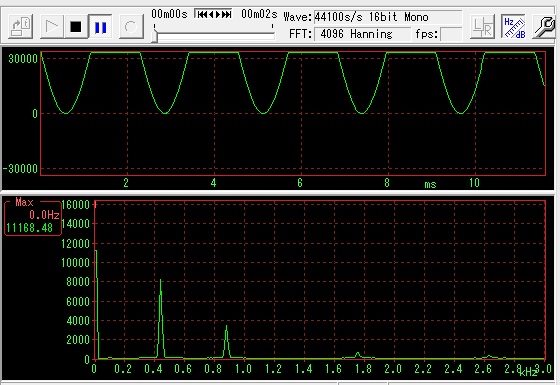Toggle the blue Pause button
The image size is (560, 385).
click(100, 27)
